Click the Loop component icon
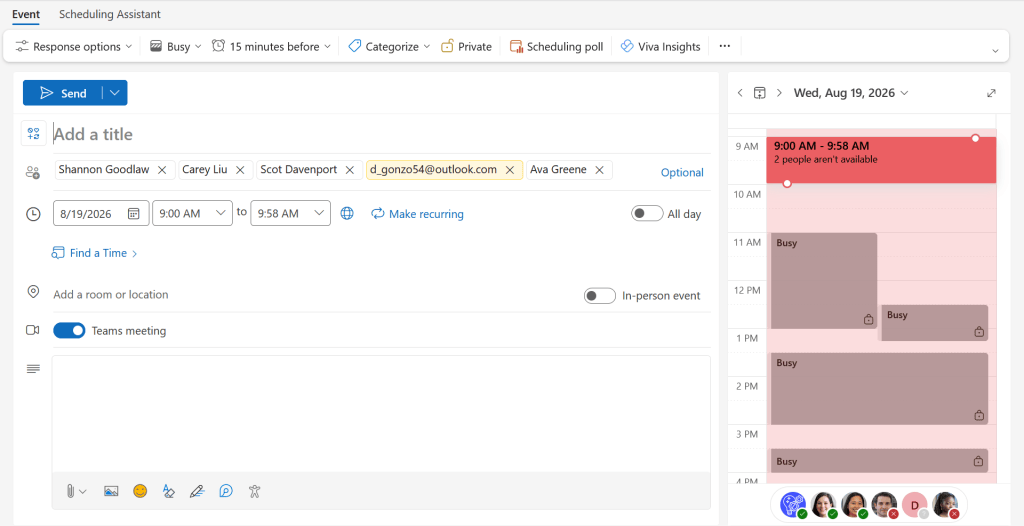 pos(226,491)
